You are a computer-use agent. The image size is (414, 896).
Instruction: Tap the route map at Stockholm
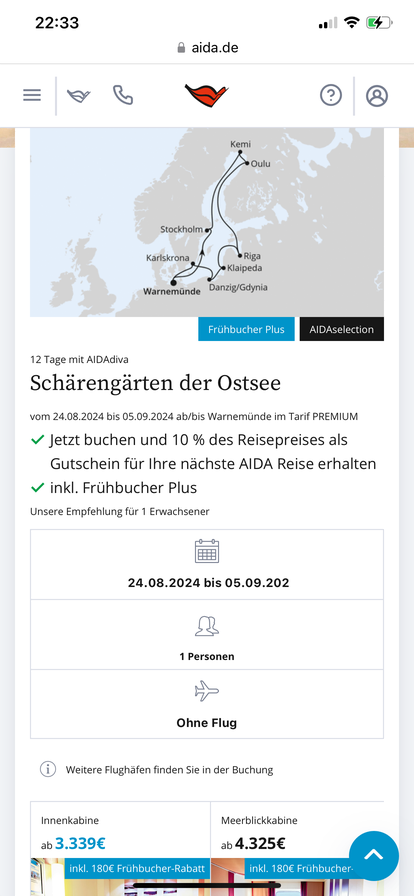pos(208,230)
